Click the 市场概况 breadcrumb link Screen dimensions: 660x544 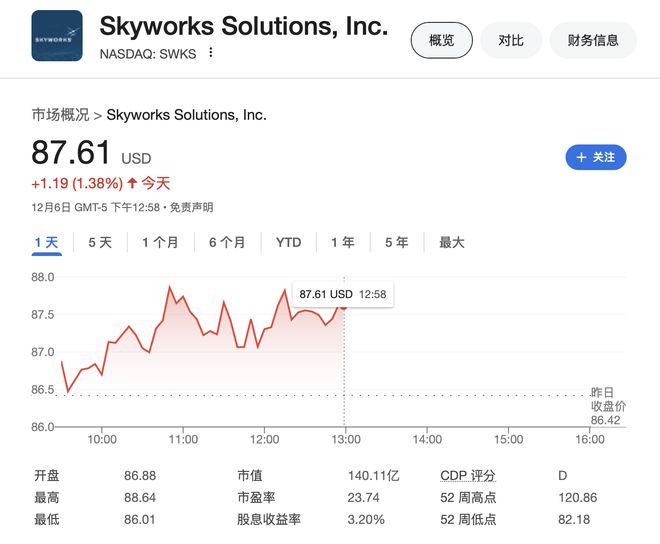pos(60,115)
